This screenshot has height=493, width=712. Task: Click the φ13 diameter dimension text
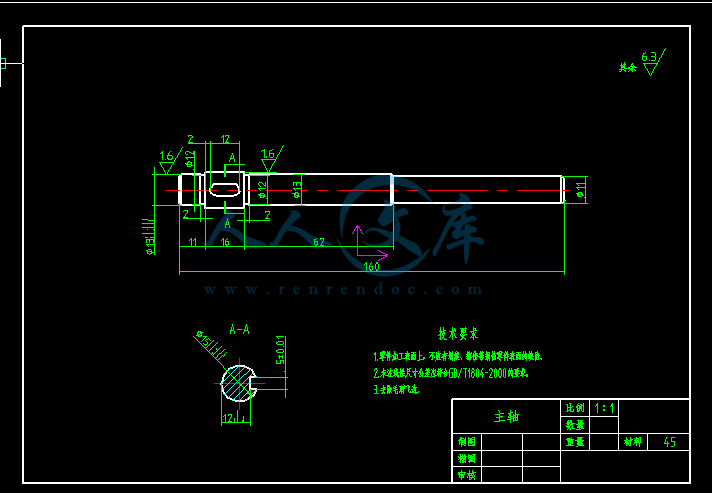(x=297, y=188)
